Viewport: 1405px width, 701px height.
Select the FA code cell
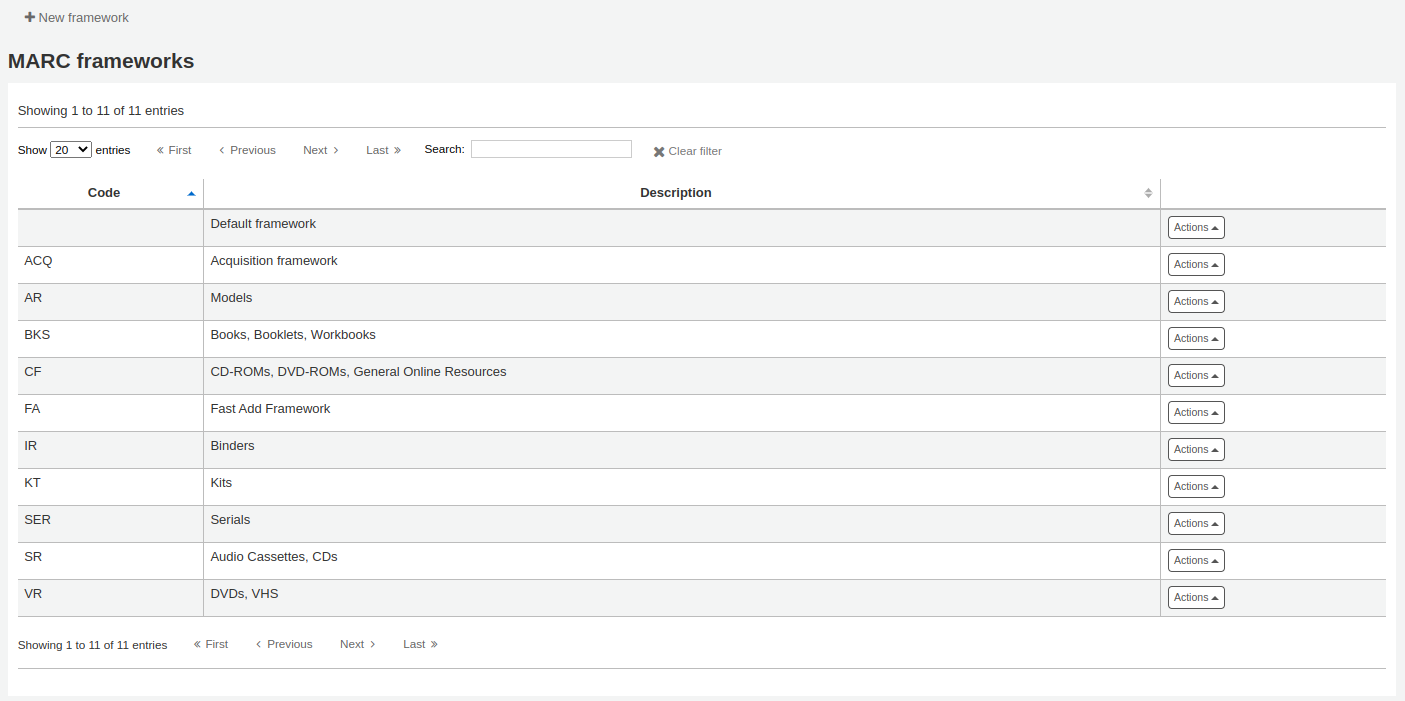[110, 413]
